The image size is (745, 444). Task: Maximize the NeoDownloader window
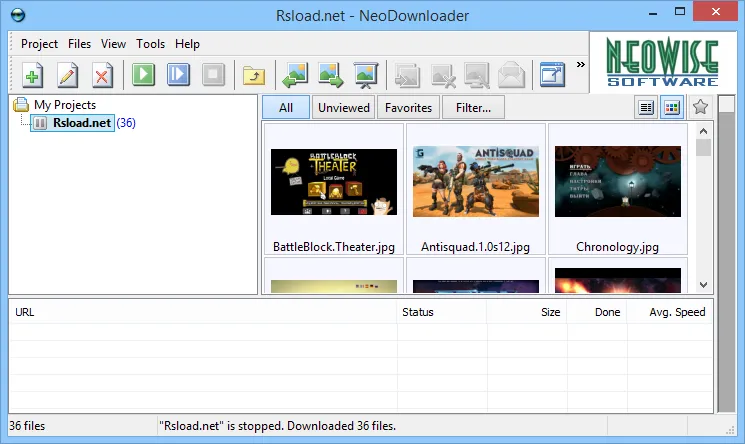pos(680,11)
